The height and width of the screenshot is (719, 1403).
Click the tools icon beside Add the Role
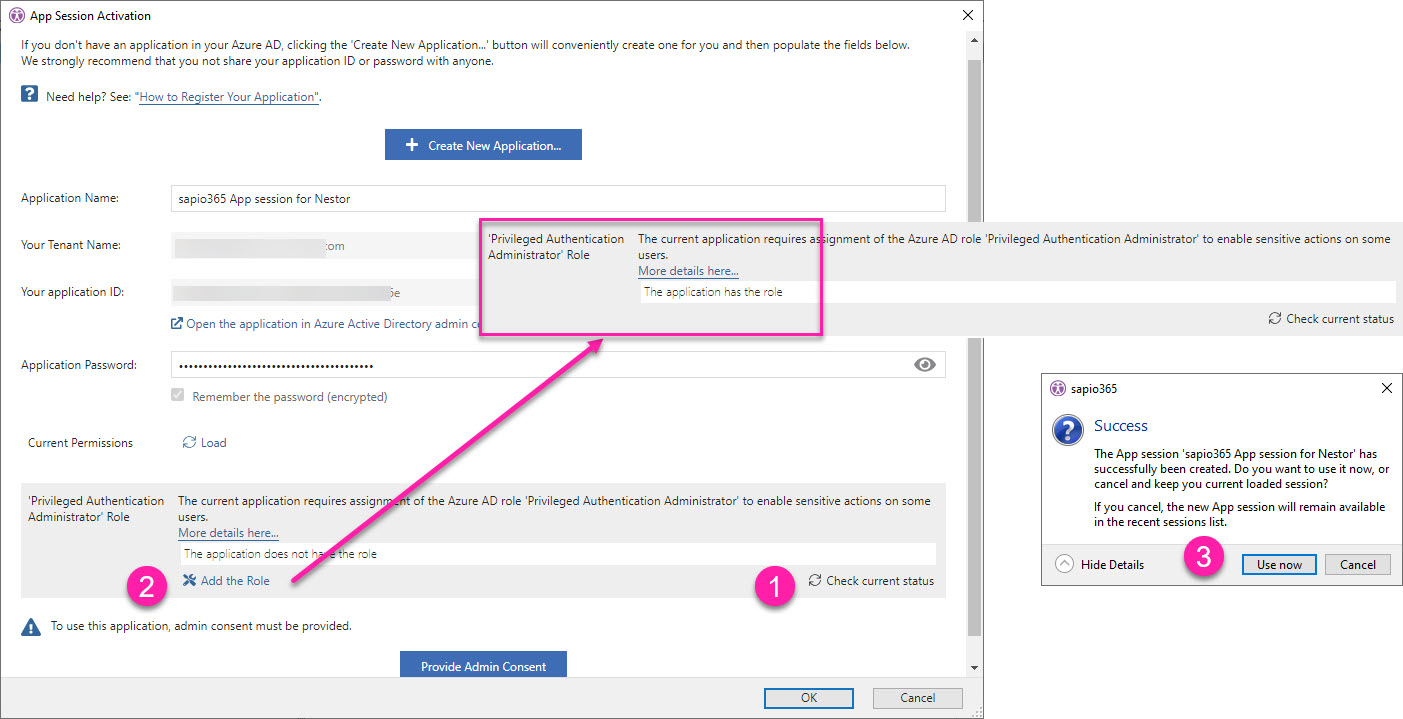point(189,581)
